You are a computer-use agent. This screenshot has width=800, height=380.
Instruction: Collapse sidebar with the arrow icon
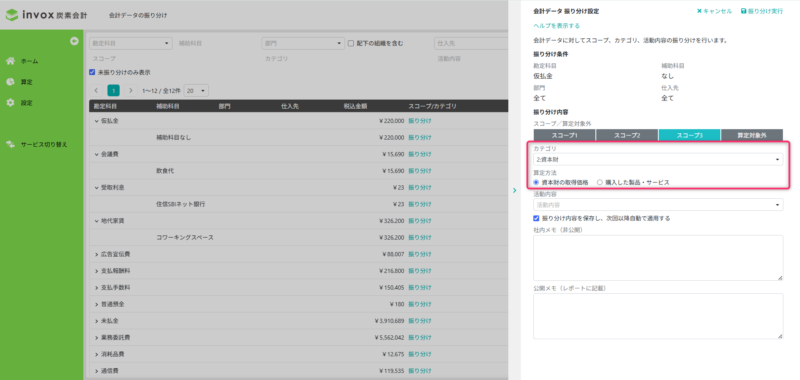coord(74,41)
